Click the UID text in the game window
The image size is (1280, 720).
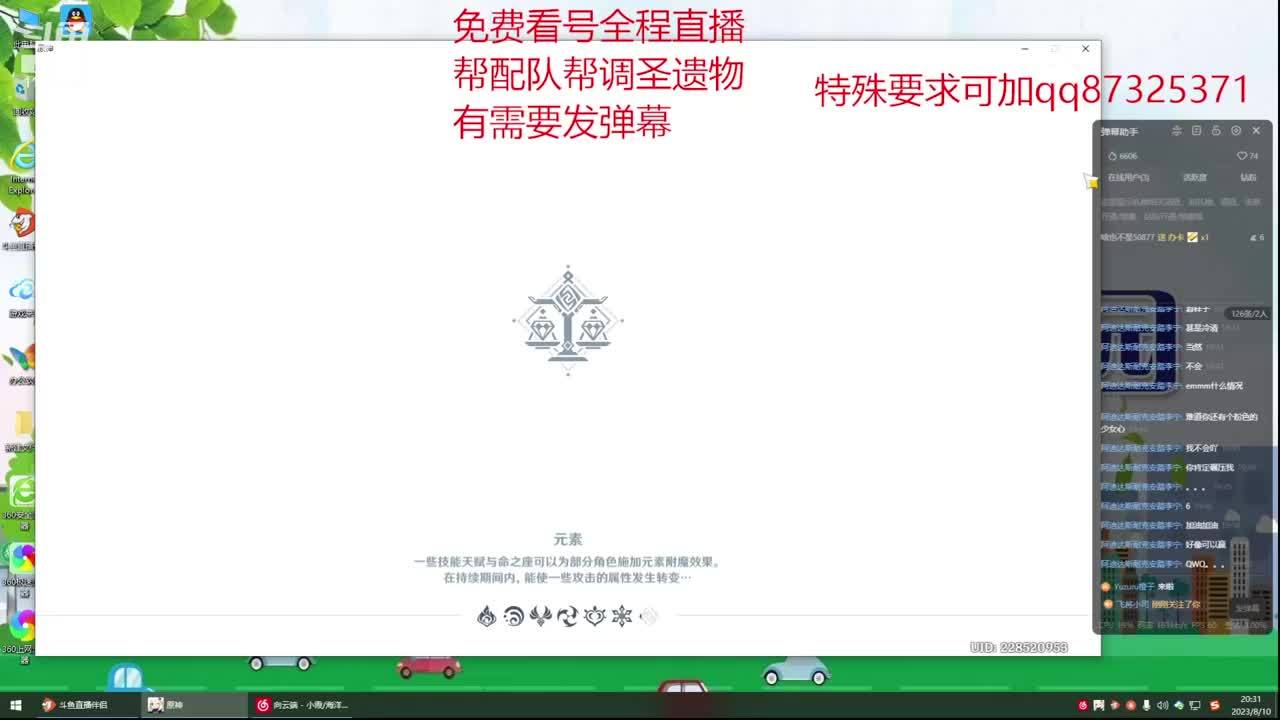pyautogui.click(x=1019, y=647)
